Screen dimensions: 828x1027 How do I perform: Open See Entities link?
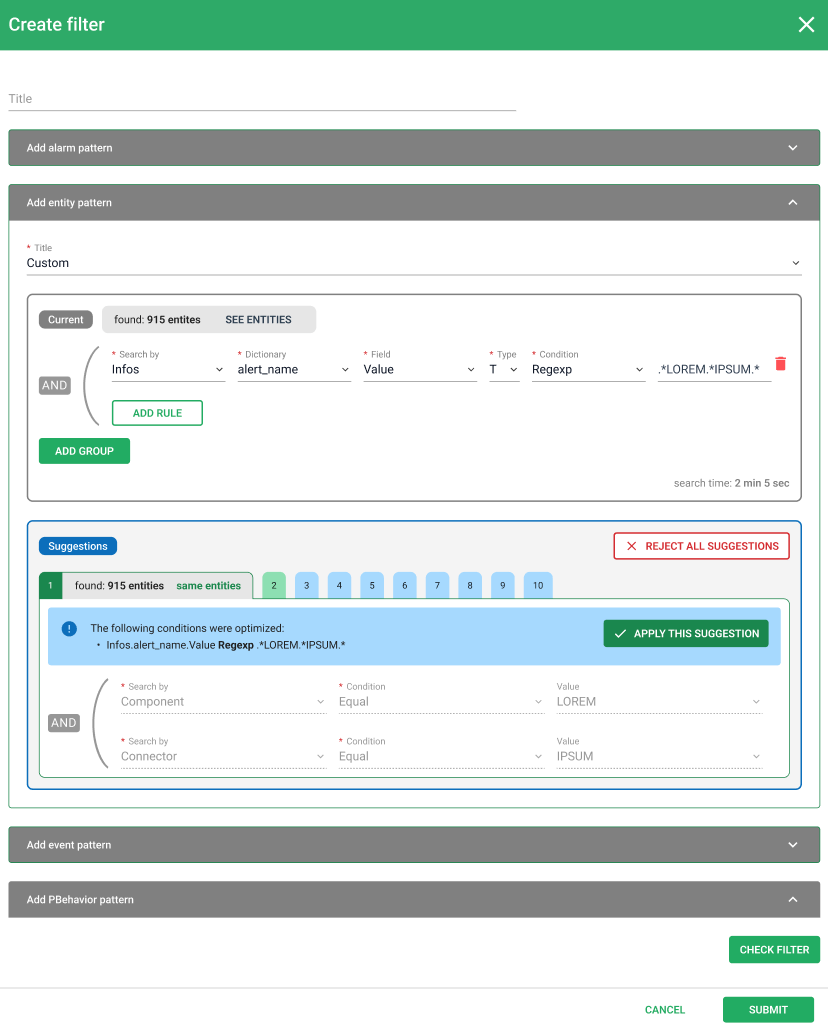[258, 320]
